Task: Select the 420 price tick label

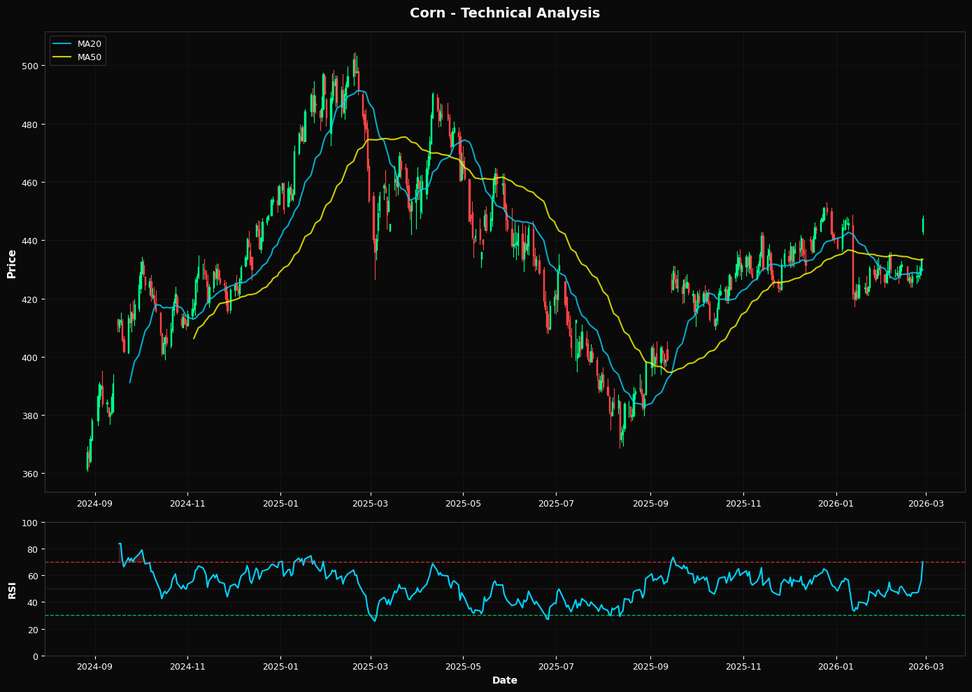Action: (x=31, y=299)
